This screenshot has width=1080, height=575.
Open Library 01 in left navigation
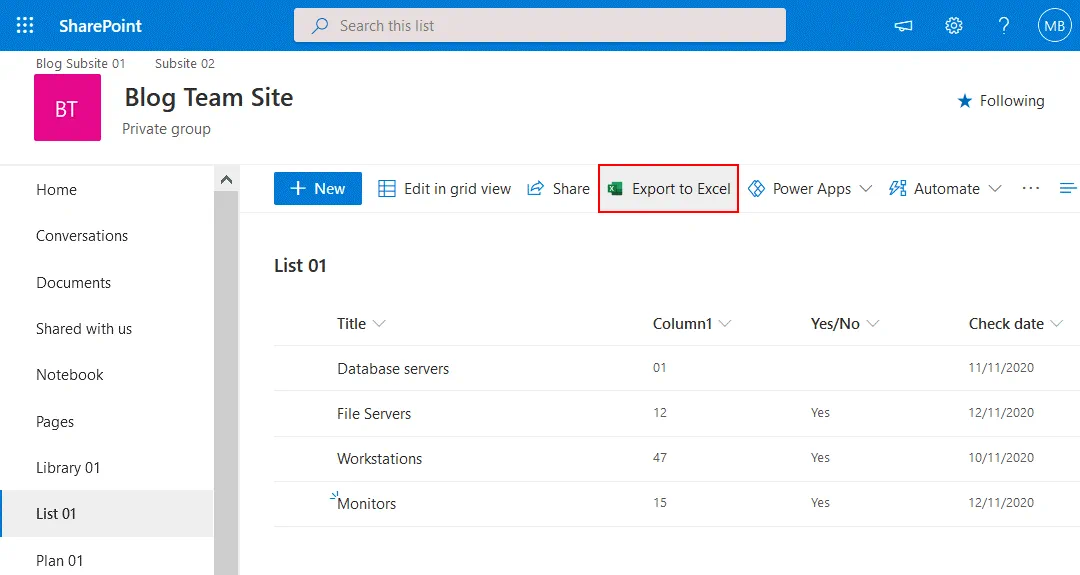click(x=68, y=468)
